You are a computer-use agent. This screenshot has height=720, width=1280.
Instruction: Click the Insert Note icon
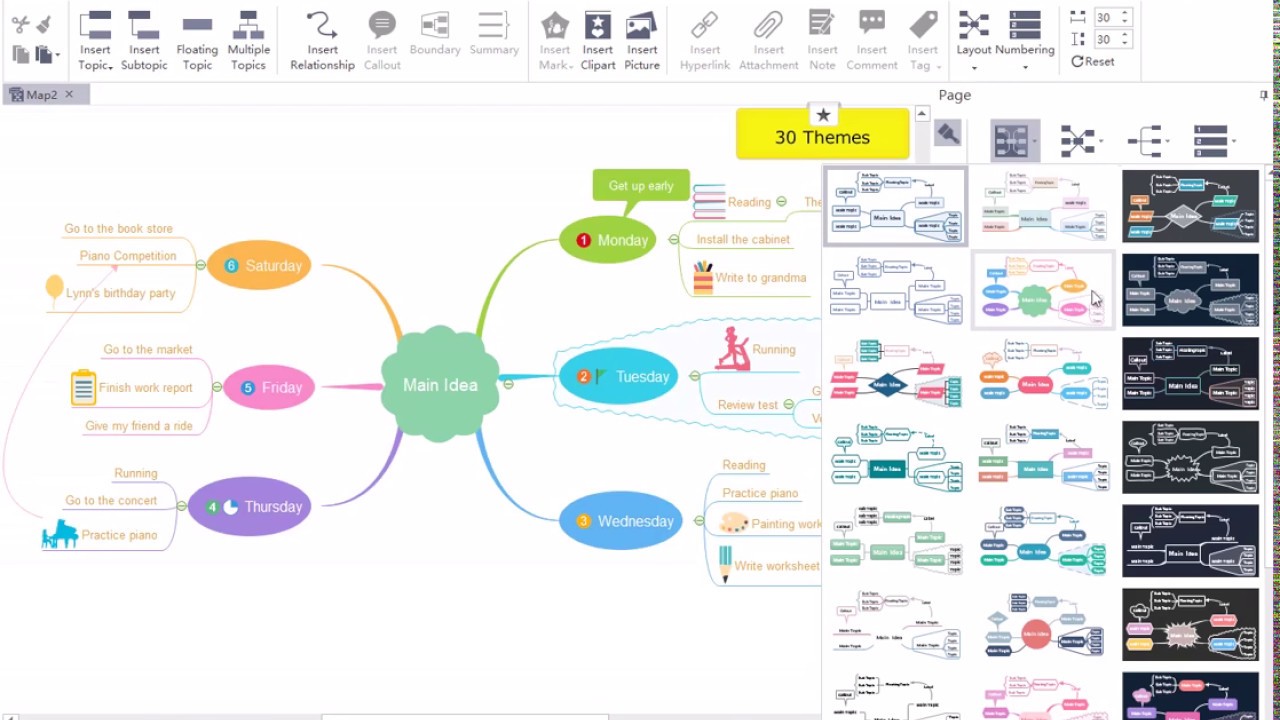(x=821, y=25)
